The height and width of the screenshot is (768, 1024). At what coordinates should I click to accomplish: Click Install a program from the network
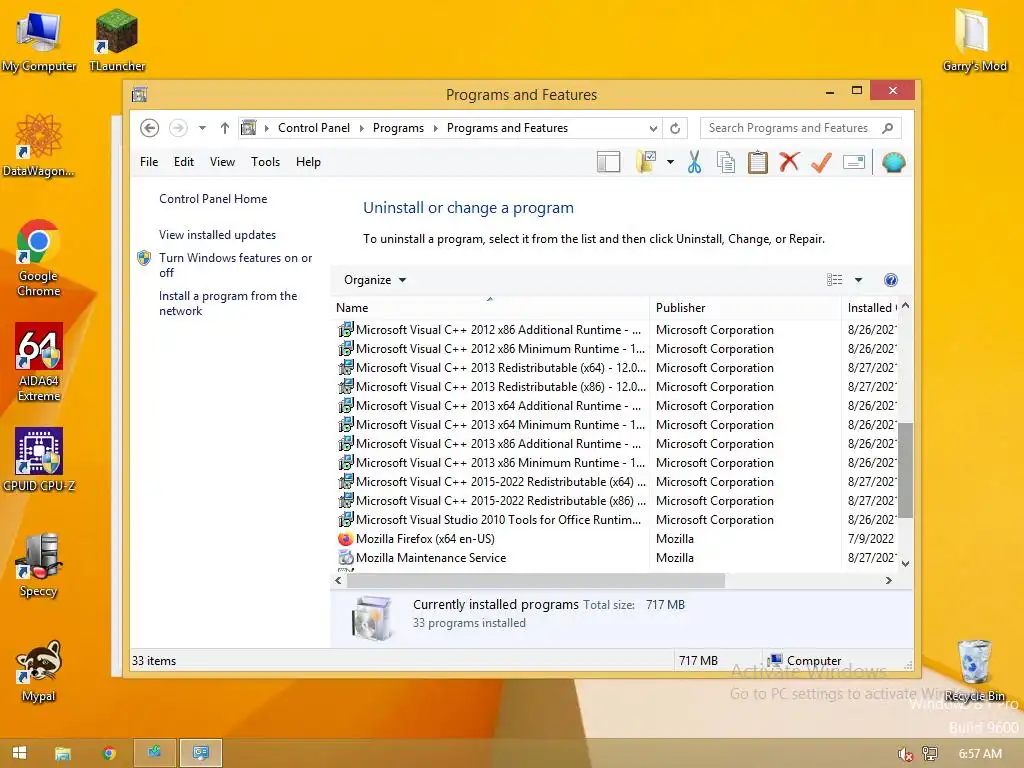tap(228, 303)
